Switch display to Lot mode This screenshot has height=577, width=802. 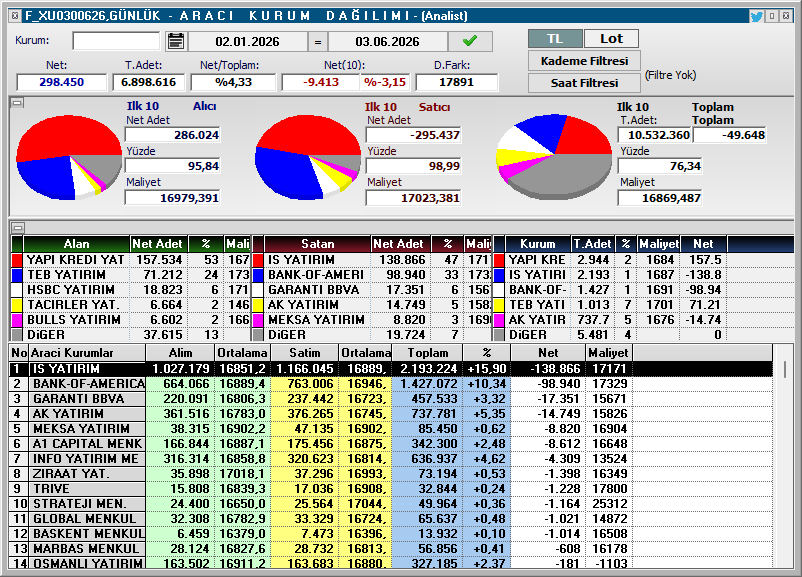[x=611, y=39]
